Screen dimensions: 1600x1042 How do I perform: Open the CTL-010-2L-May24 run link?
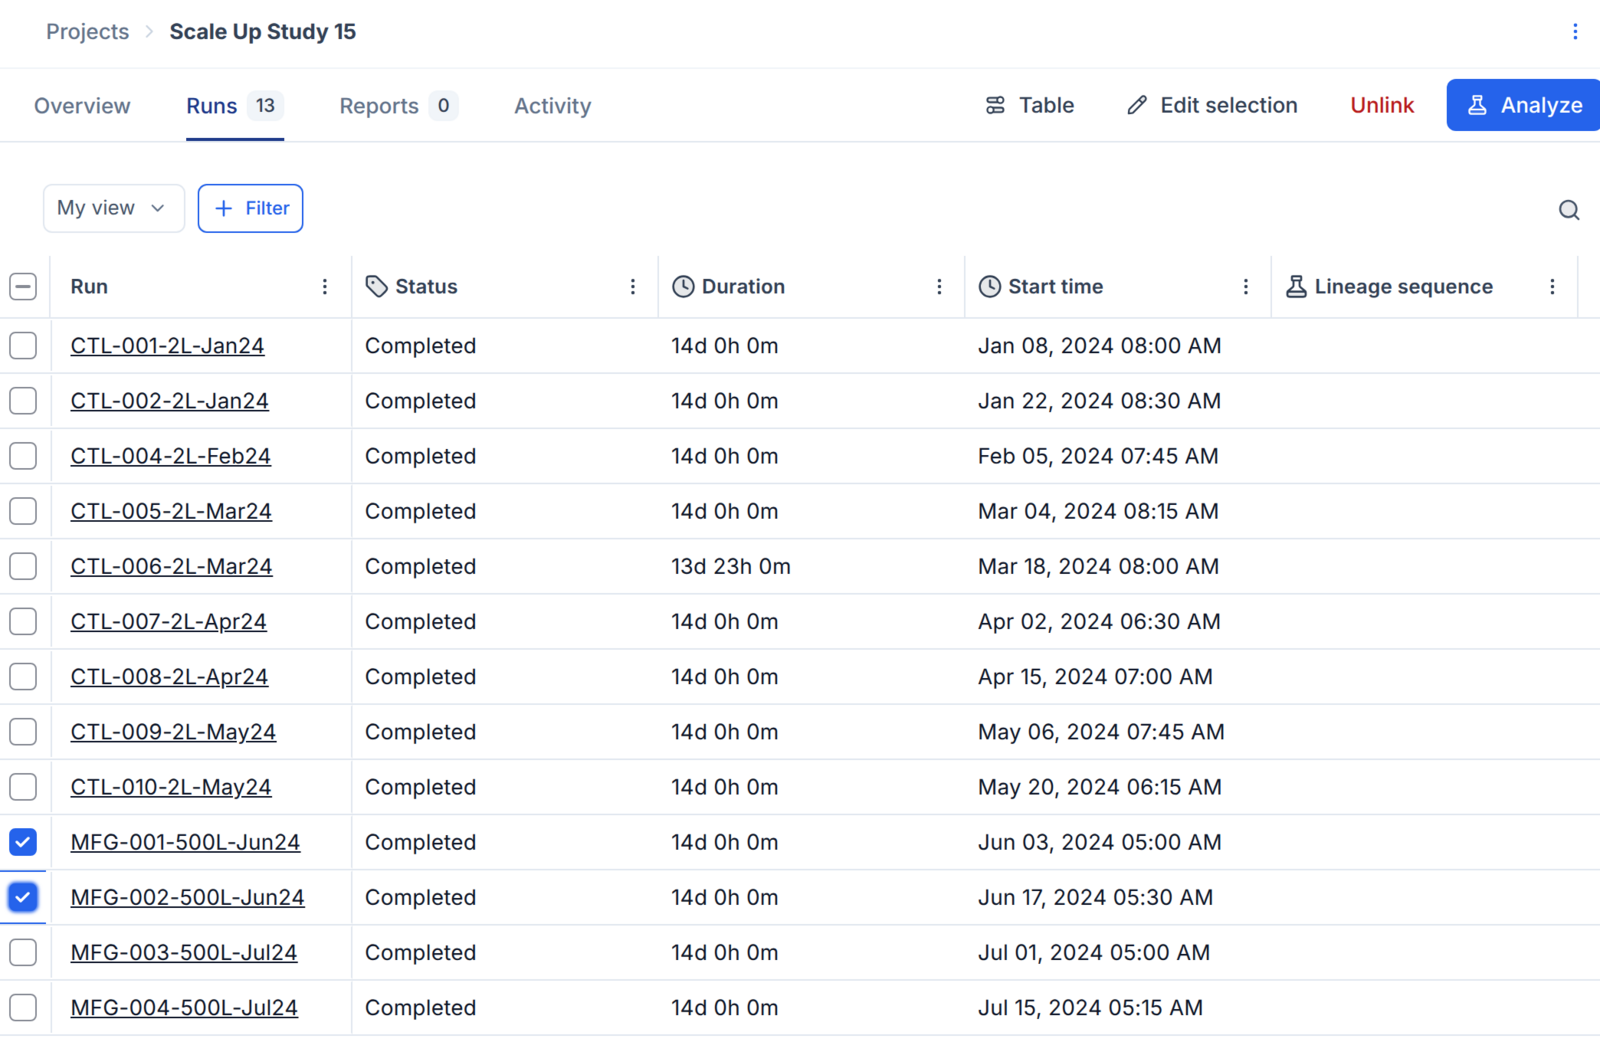[x=171, y=787]
